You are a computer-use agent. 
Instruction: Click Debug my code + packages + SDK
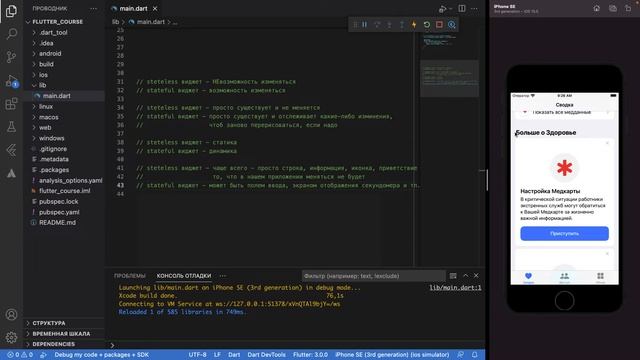(x=102, y=355)
